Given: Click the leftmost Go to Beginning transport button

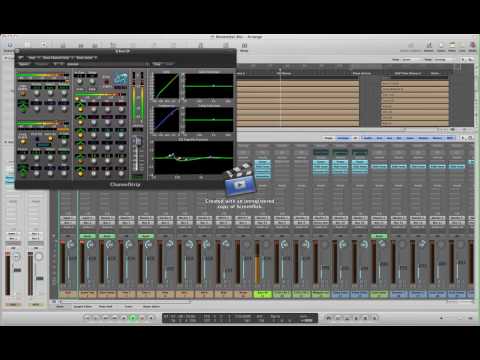Looking at the screenshot, I should 87,318.
